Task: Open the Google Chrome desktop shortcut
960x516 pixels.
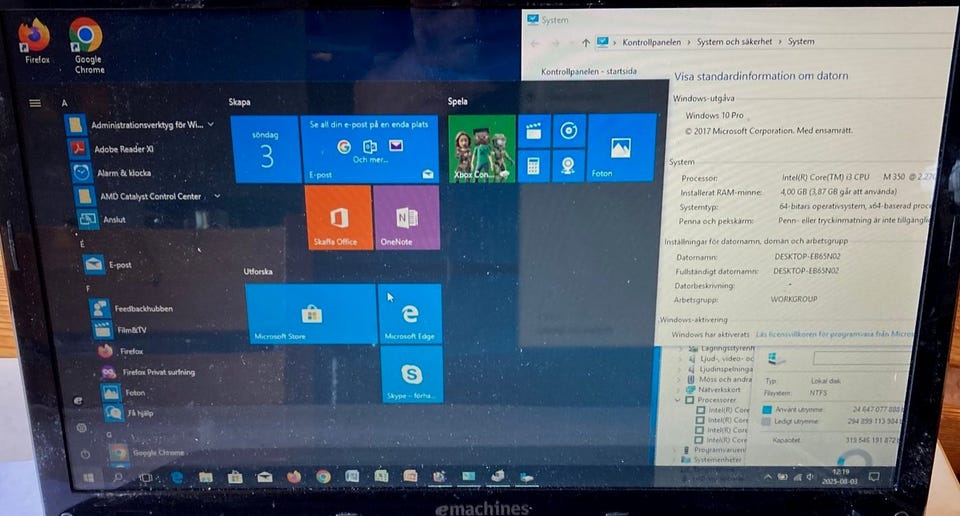Action: [88, 46]
